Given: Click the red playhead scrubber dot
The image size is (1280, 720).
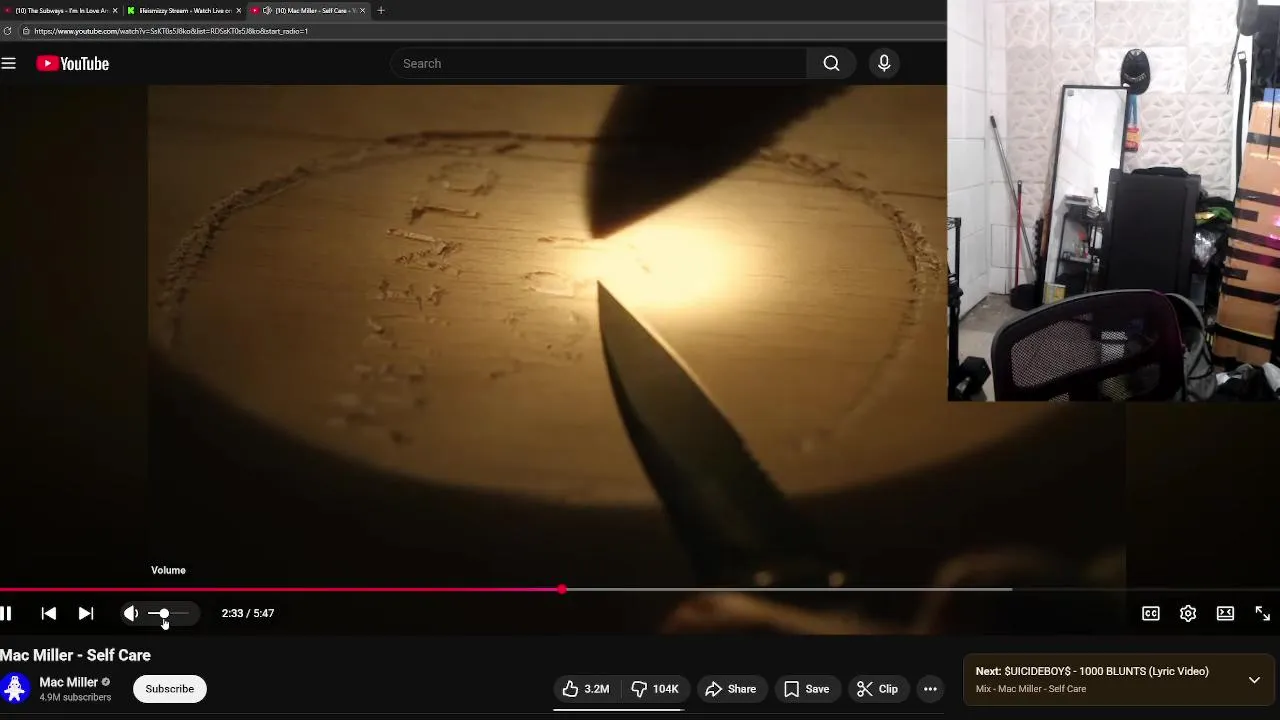Looking at the screenshot, I should 562,589.
